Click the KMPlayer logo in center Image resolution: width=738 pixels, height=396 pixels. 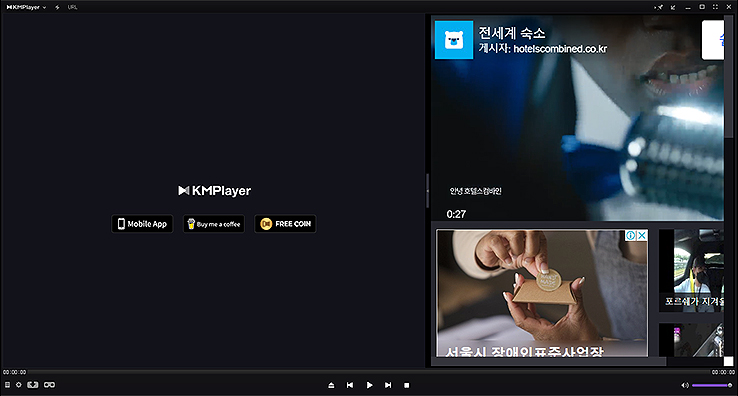(215, 191)
